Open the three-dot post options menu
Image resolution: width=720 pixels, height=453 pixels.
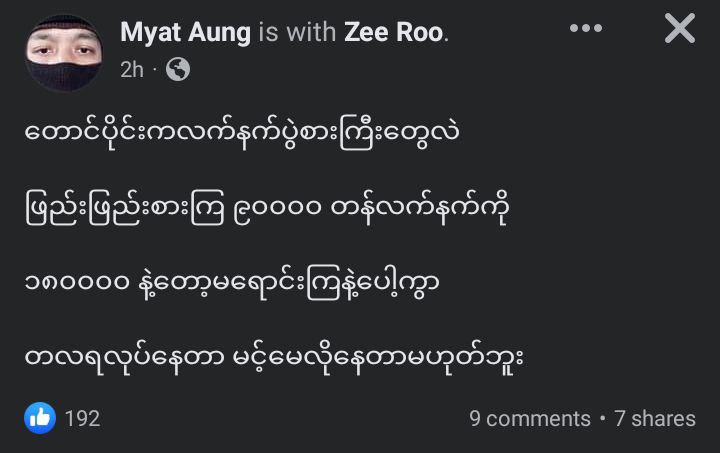[586, 29]
